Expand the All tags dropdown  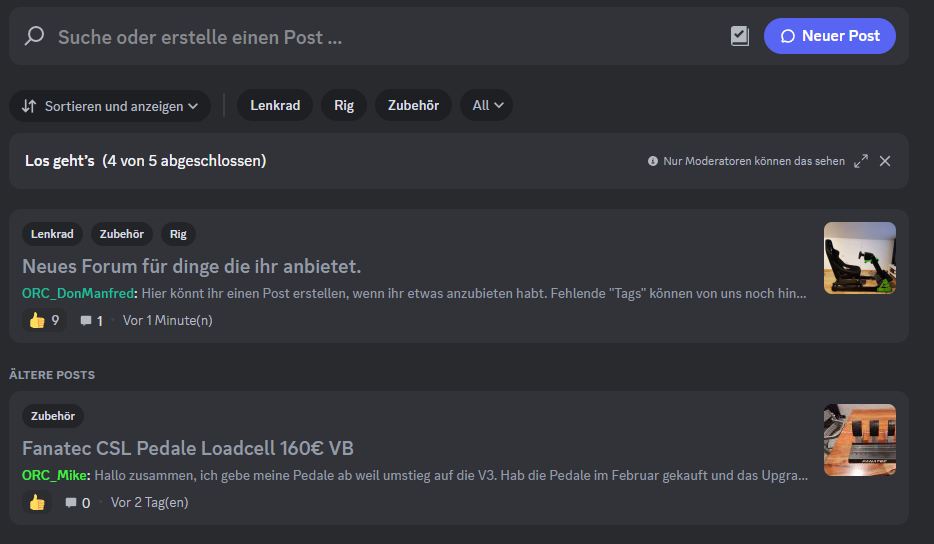point(487,106)
